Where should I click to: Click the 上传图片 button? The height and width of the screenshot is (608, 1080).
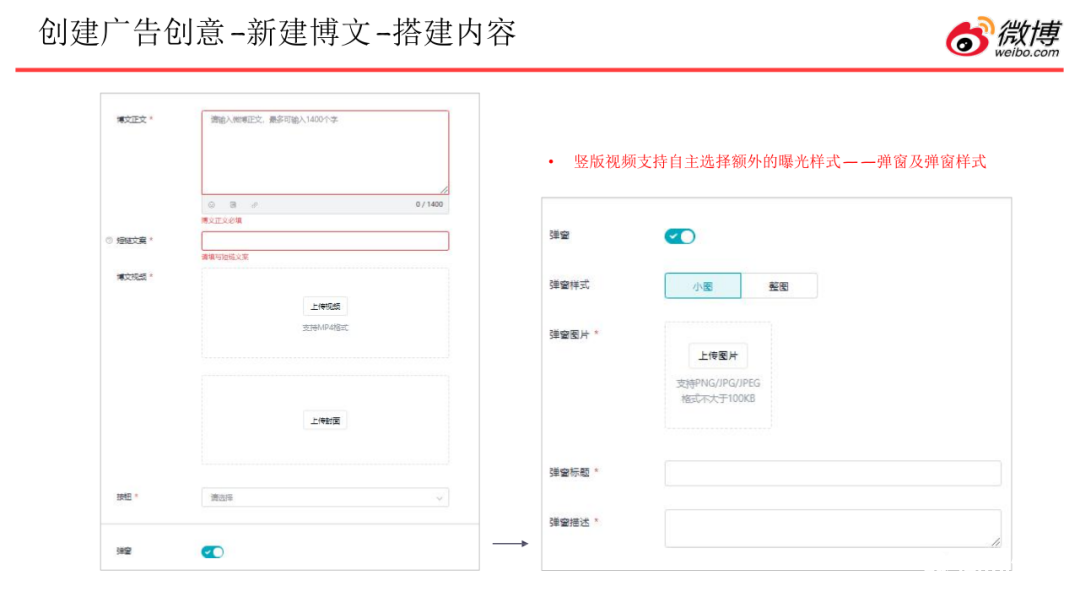pyautogui.click(x=717, y=356)
